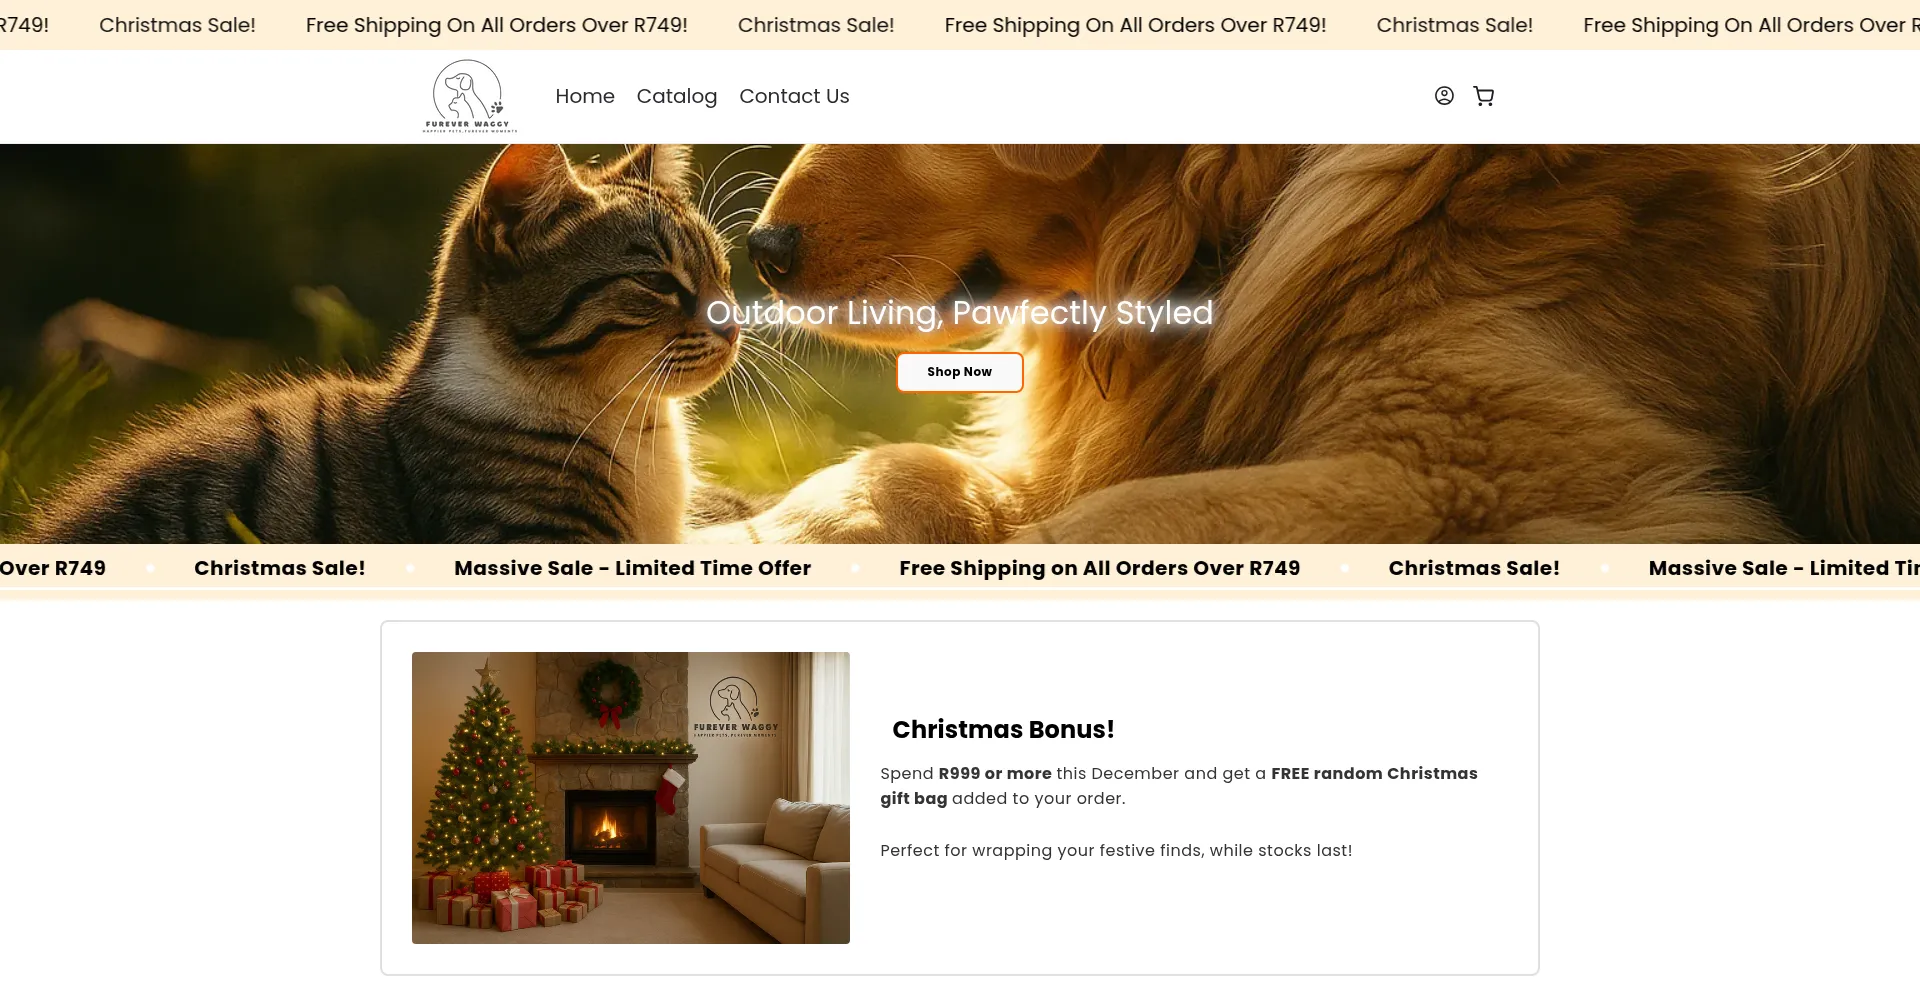Screen dimensions: 1920x993
Task: Click the Christmas fireplace promo image
Action: click(631, 798)
